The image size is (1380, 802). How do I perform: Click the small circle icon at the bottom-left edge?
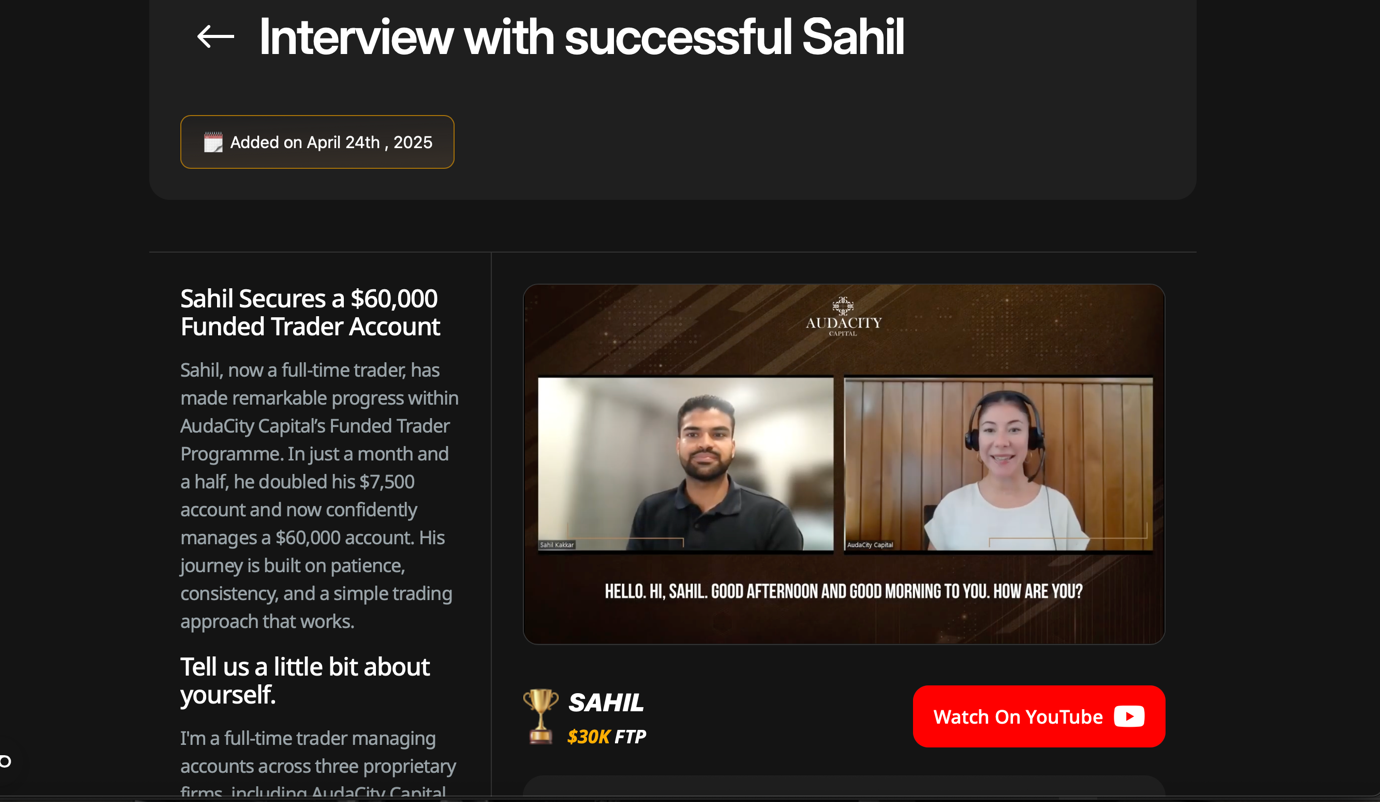point(5,761)
